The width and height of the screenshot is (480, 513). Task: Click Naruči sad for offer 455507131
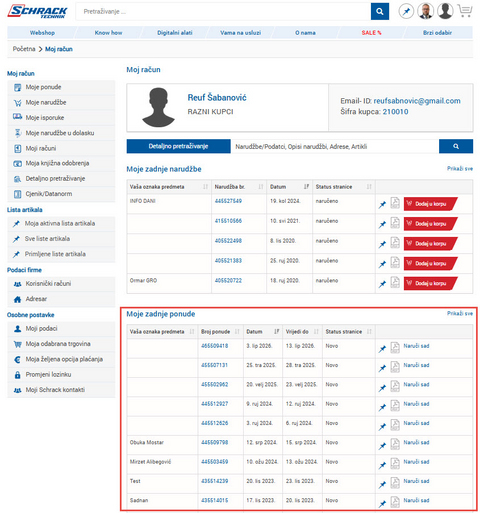[416, 365]
